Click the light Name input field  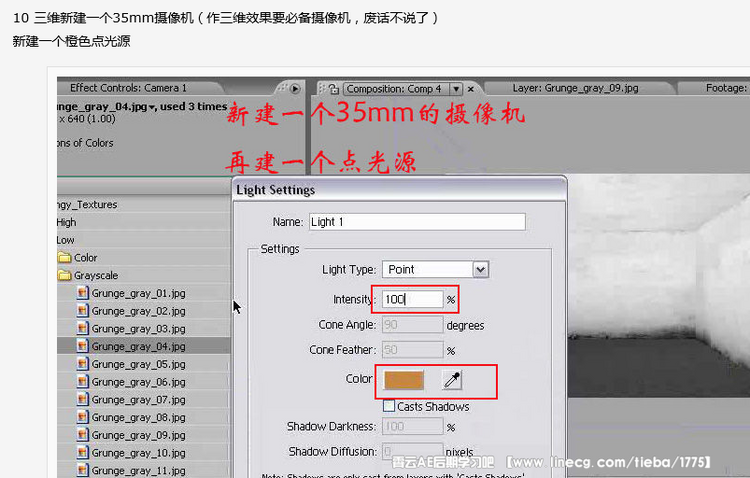pos(417,222)
